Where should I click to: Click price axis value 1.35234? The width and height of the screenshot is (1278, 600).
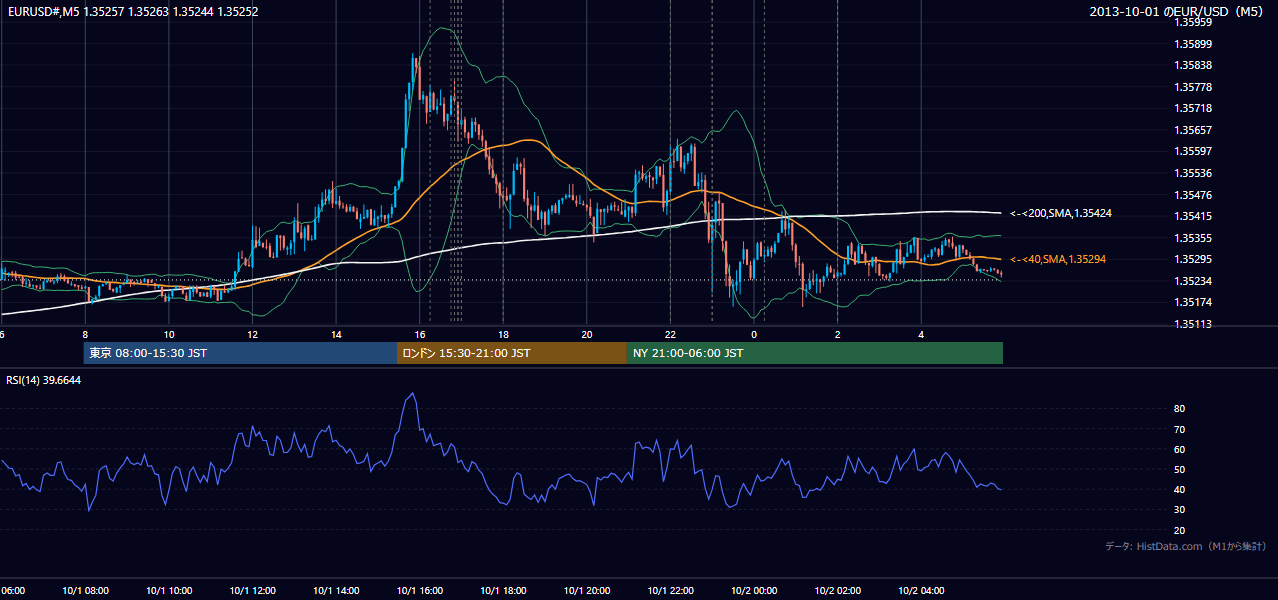click(x=1194, y=281)
